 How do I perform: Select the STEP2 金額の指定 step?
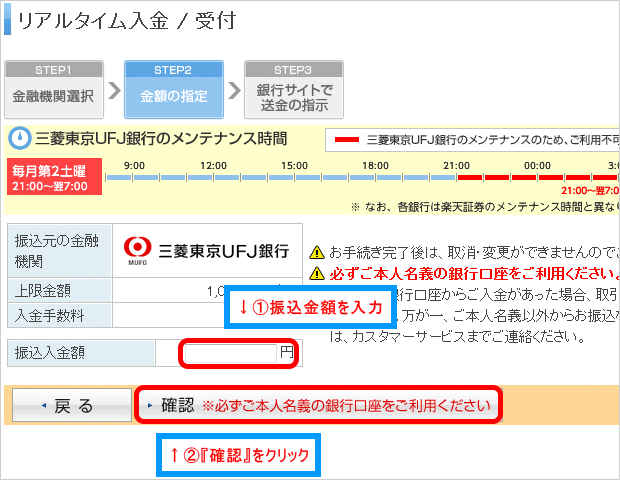pos(174,89)
